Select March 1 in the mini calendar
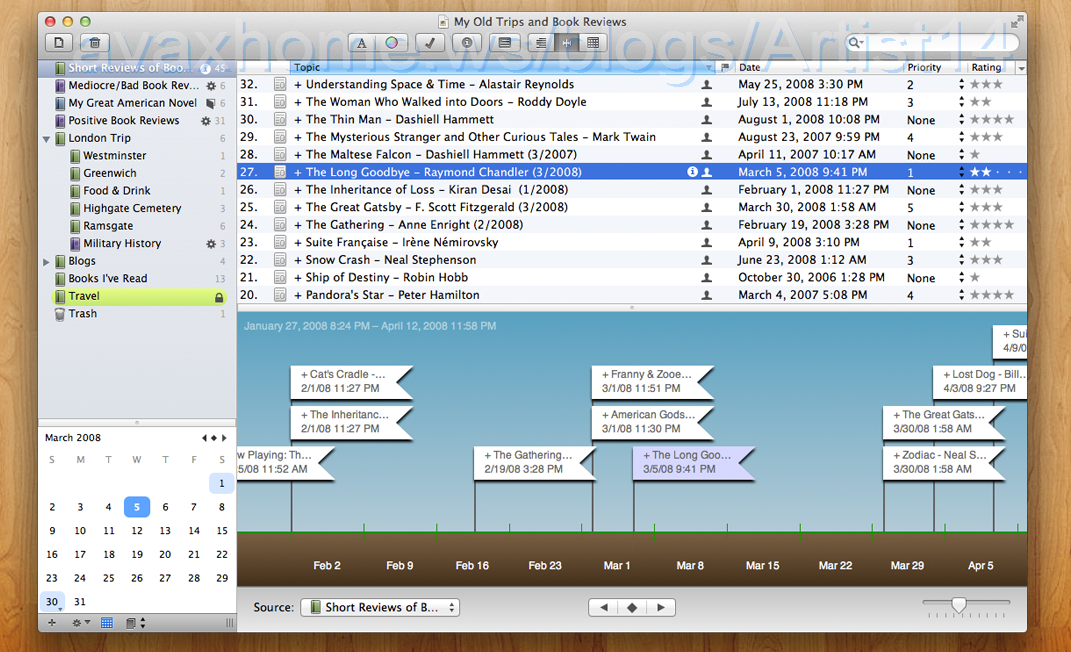The width and height of the screenshot is (1071, 652). click(221, 483)
